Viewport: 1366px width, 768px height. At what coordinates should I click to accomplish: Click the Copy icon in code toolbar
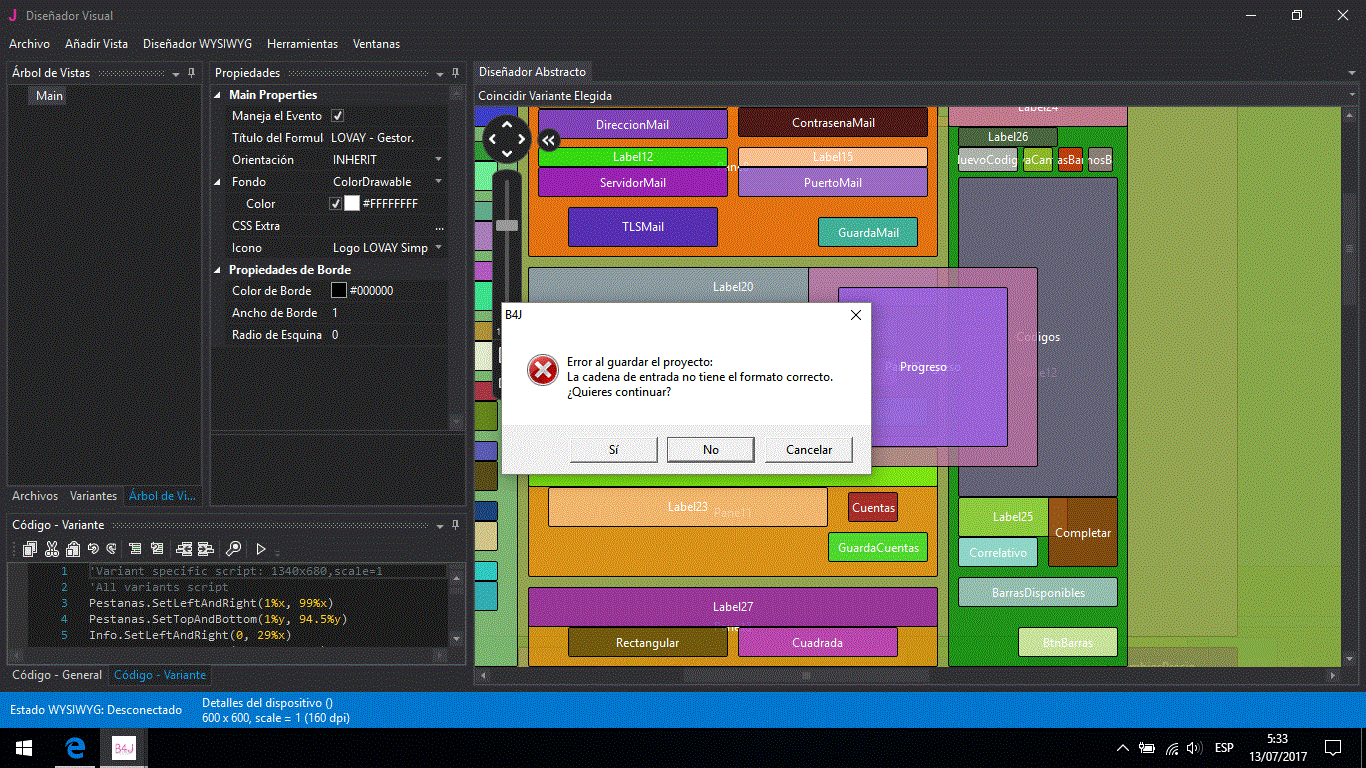[x=30, y=548]
